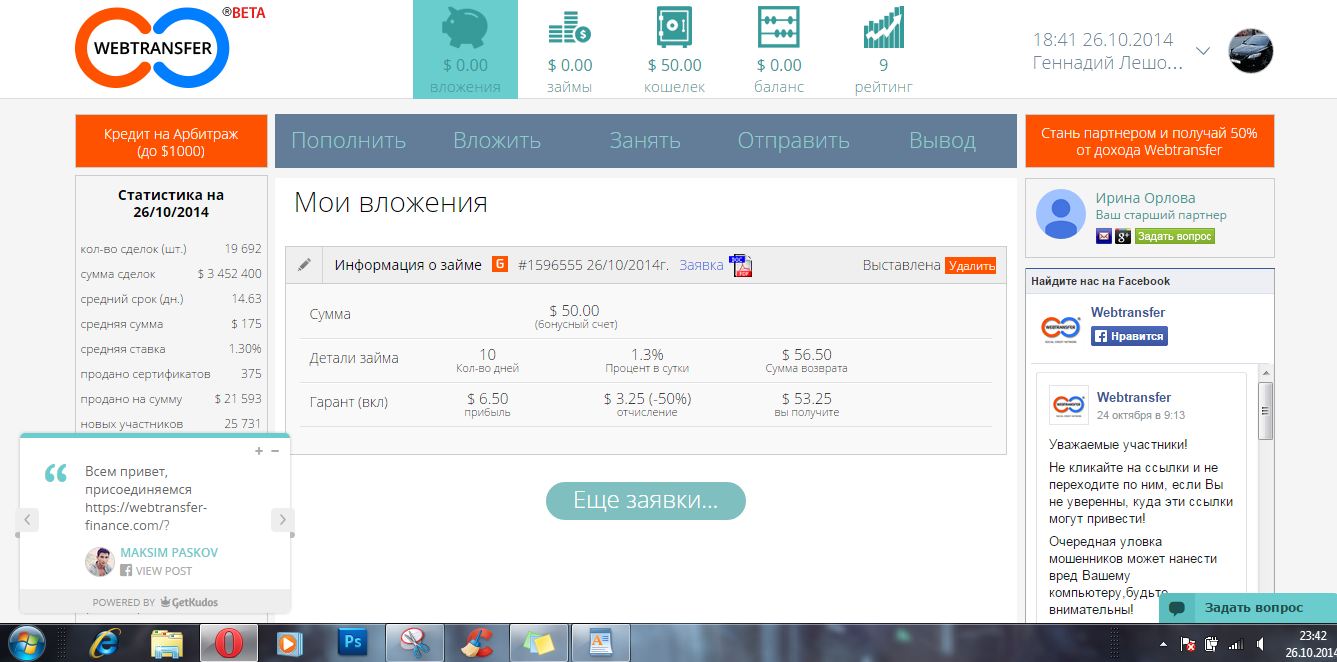Viewport: 1337px width, 662px height.
Task: Click the green Задать вопрос button by partner
Action: coord(1174,236)
